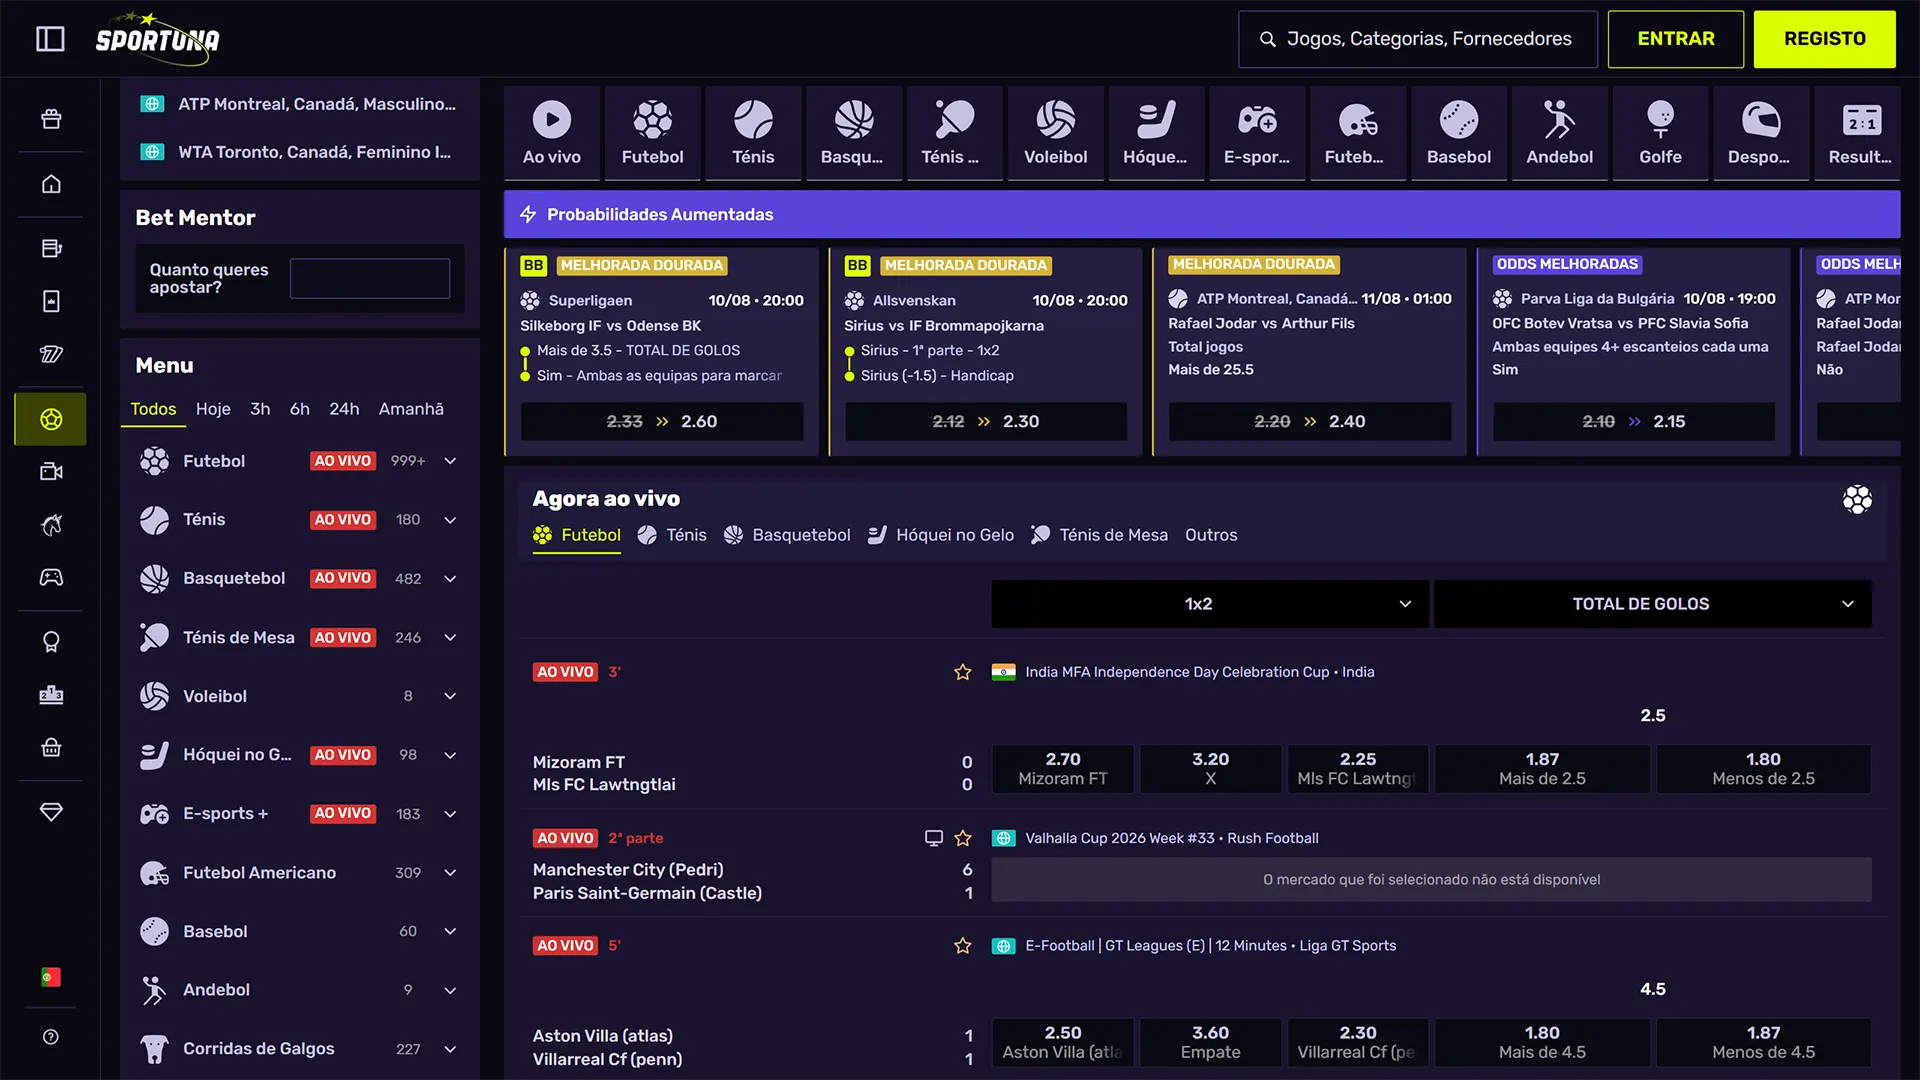This screenshot has width=1920, height=1080.
Task: Open the TOTAL DE GOLOS dropdown
Action: (1653, 604)
